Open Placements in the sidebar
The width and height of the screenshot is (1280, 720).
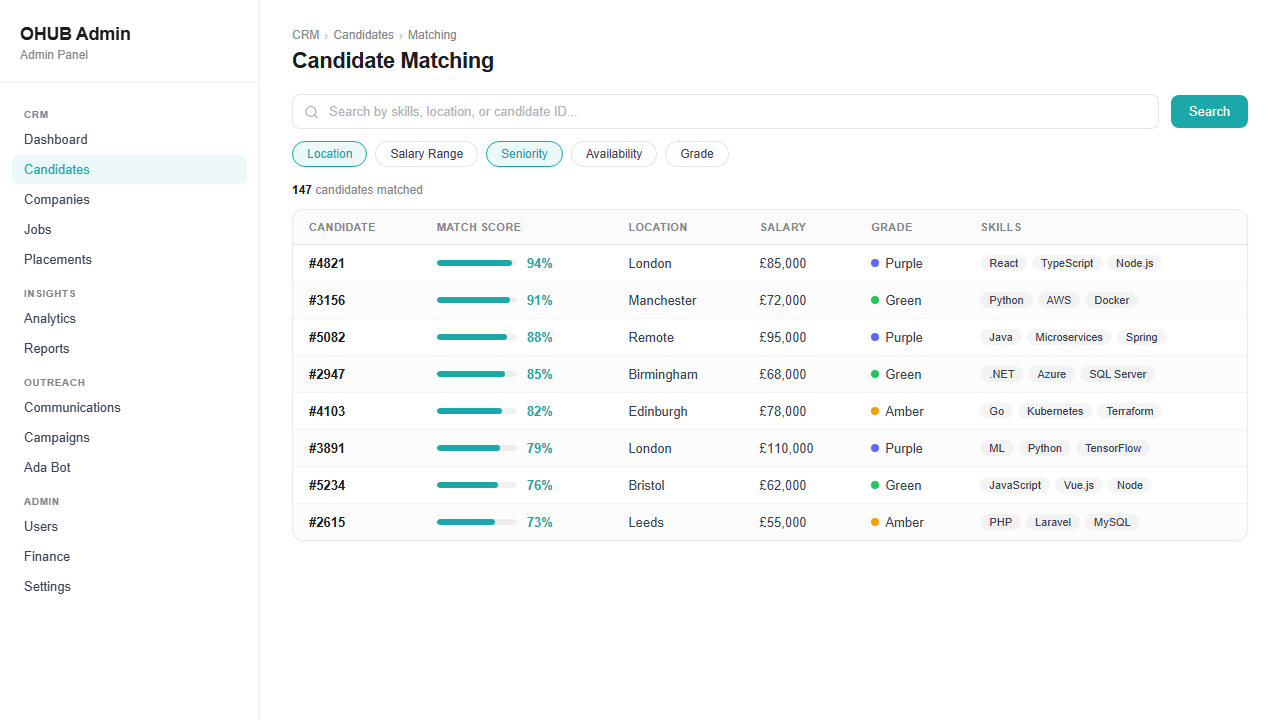click(129, 260)
